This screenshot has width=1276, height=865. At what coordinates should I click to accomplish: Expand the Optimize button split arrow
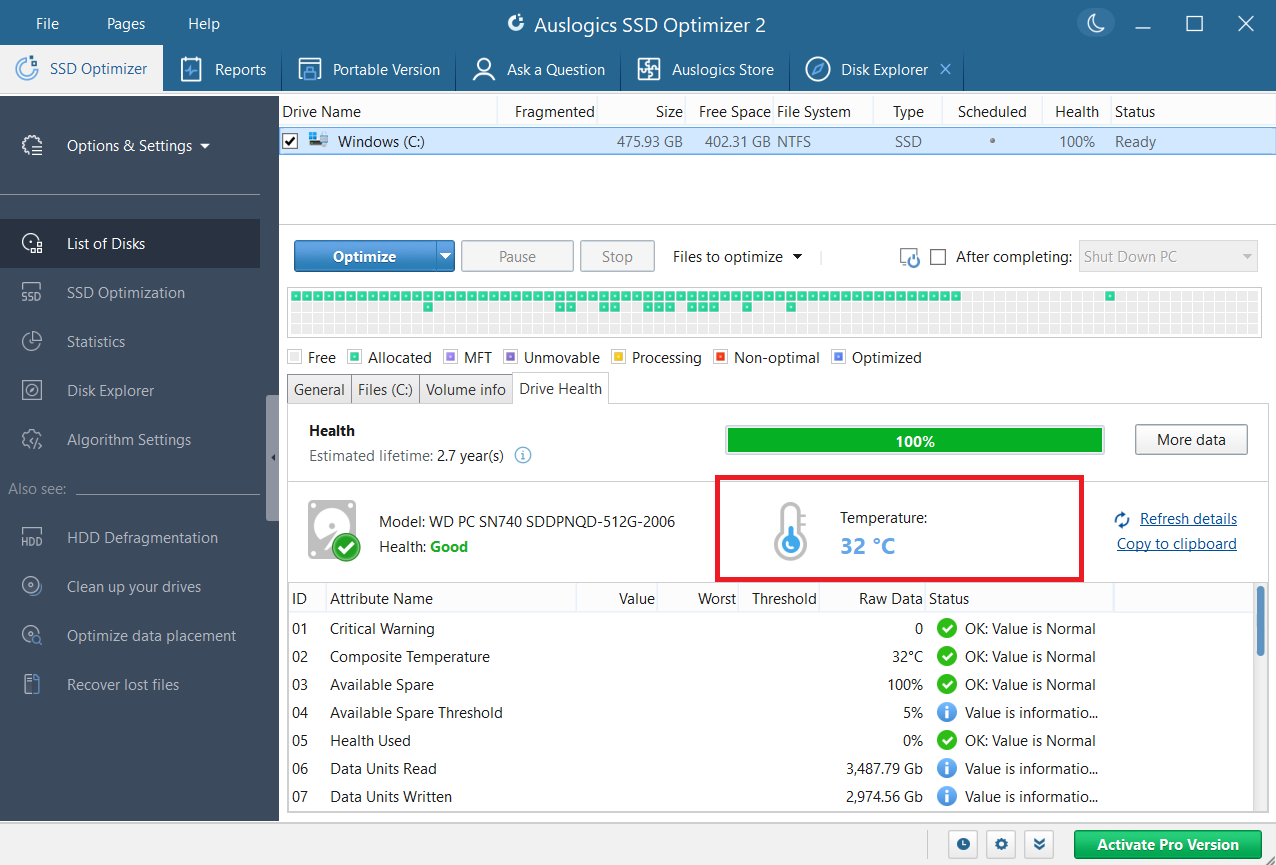(444, 256)
